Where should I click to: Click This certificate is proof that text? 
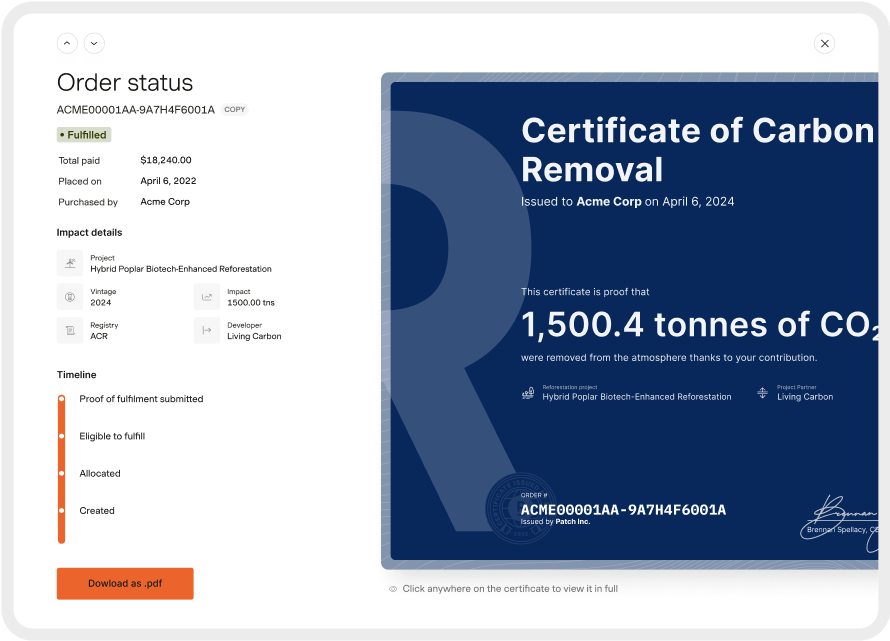click(585, 292)
